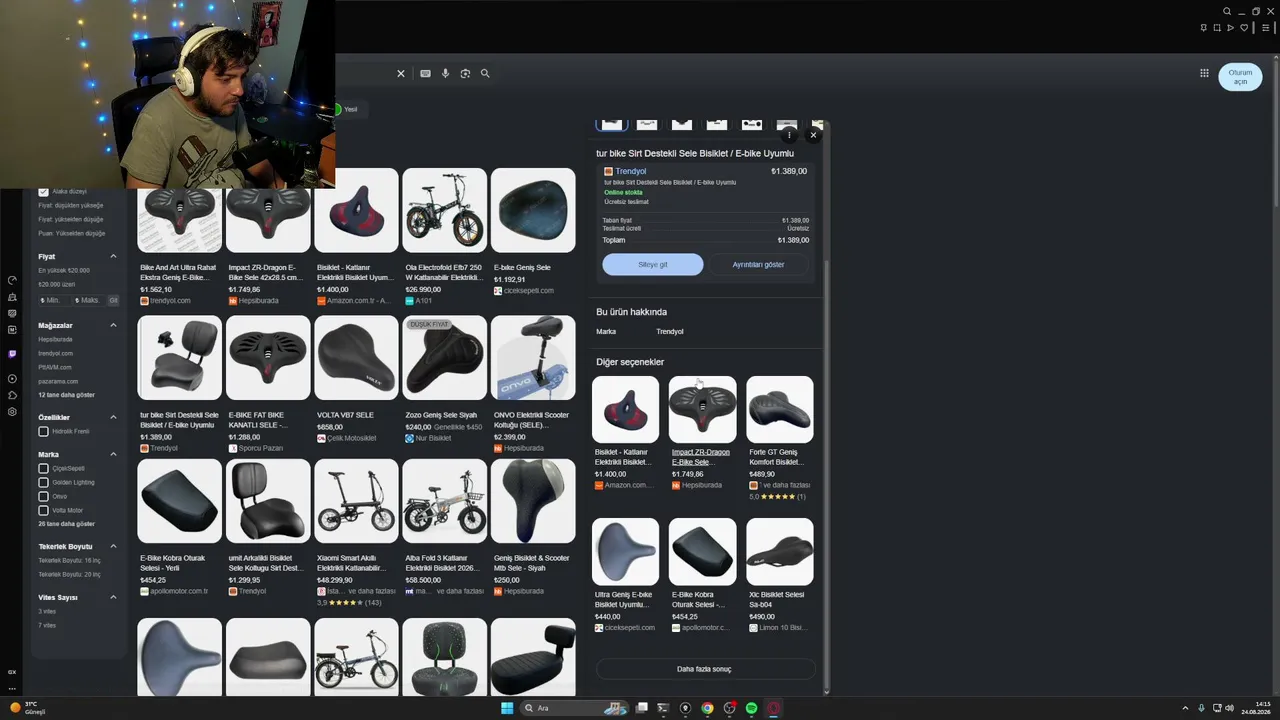
Task: Tick the Onvo brand checkbox
Action: pyautogui.click(x=43, y=496)
